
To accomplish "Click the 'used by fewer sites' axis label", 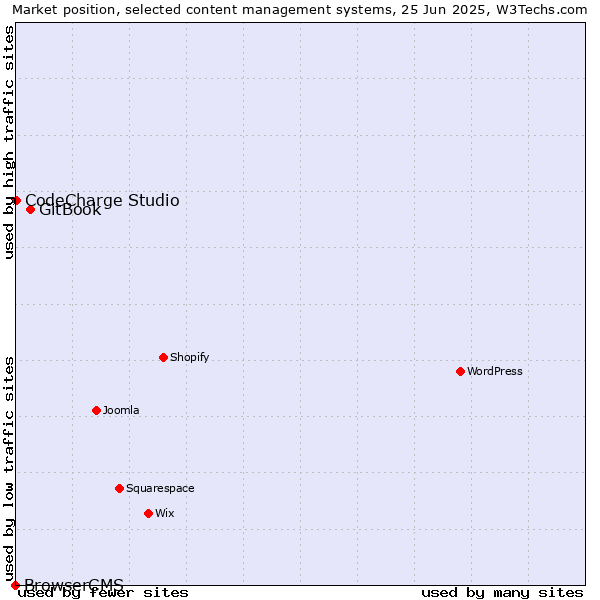I will pos(103,593).
